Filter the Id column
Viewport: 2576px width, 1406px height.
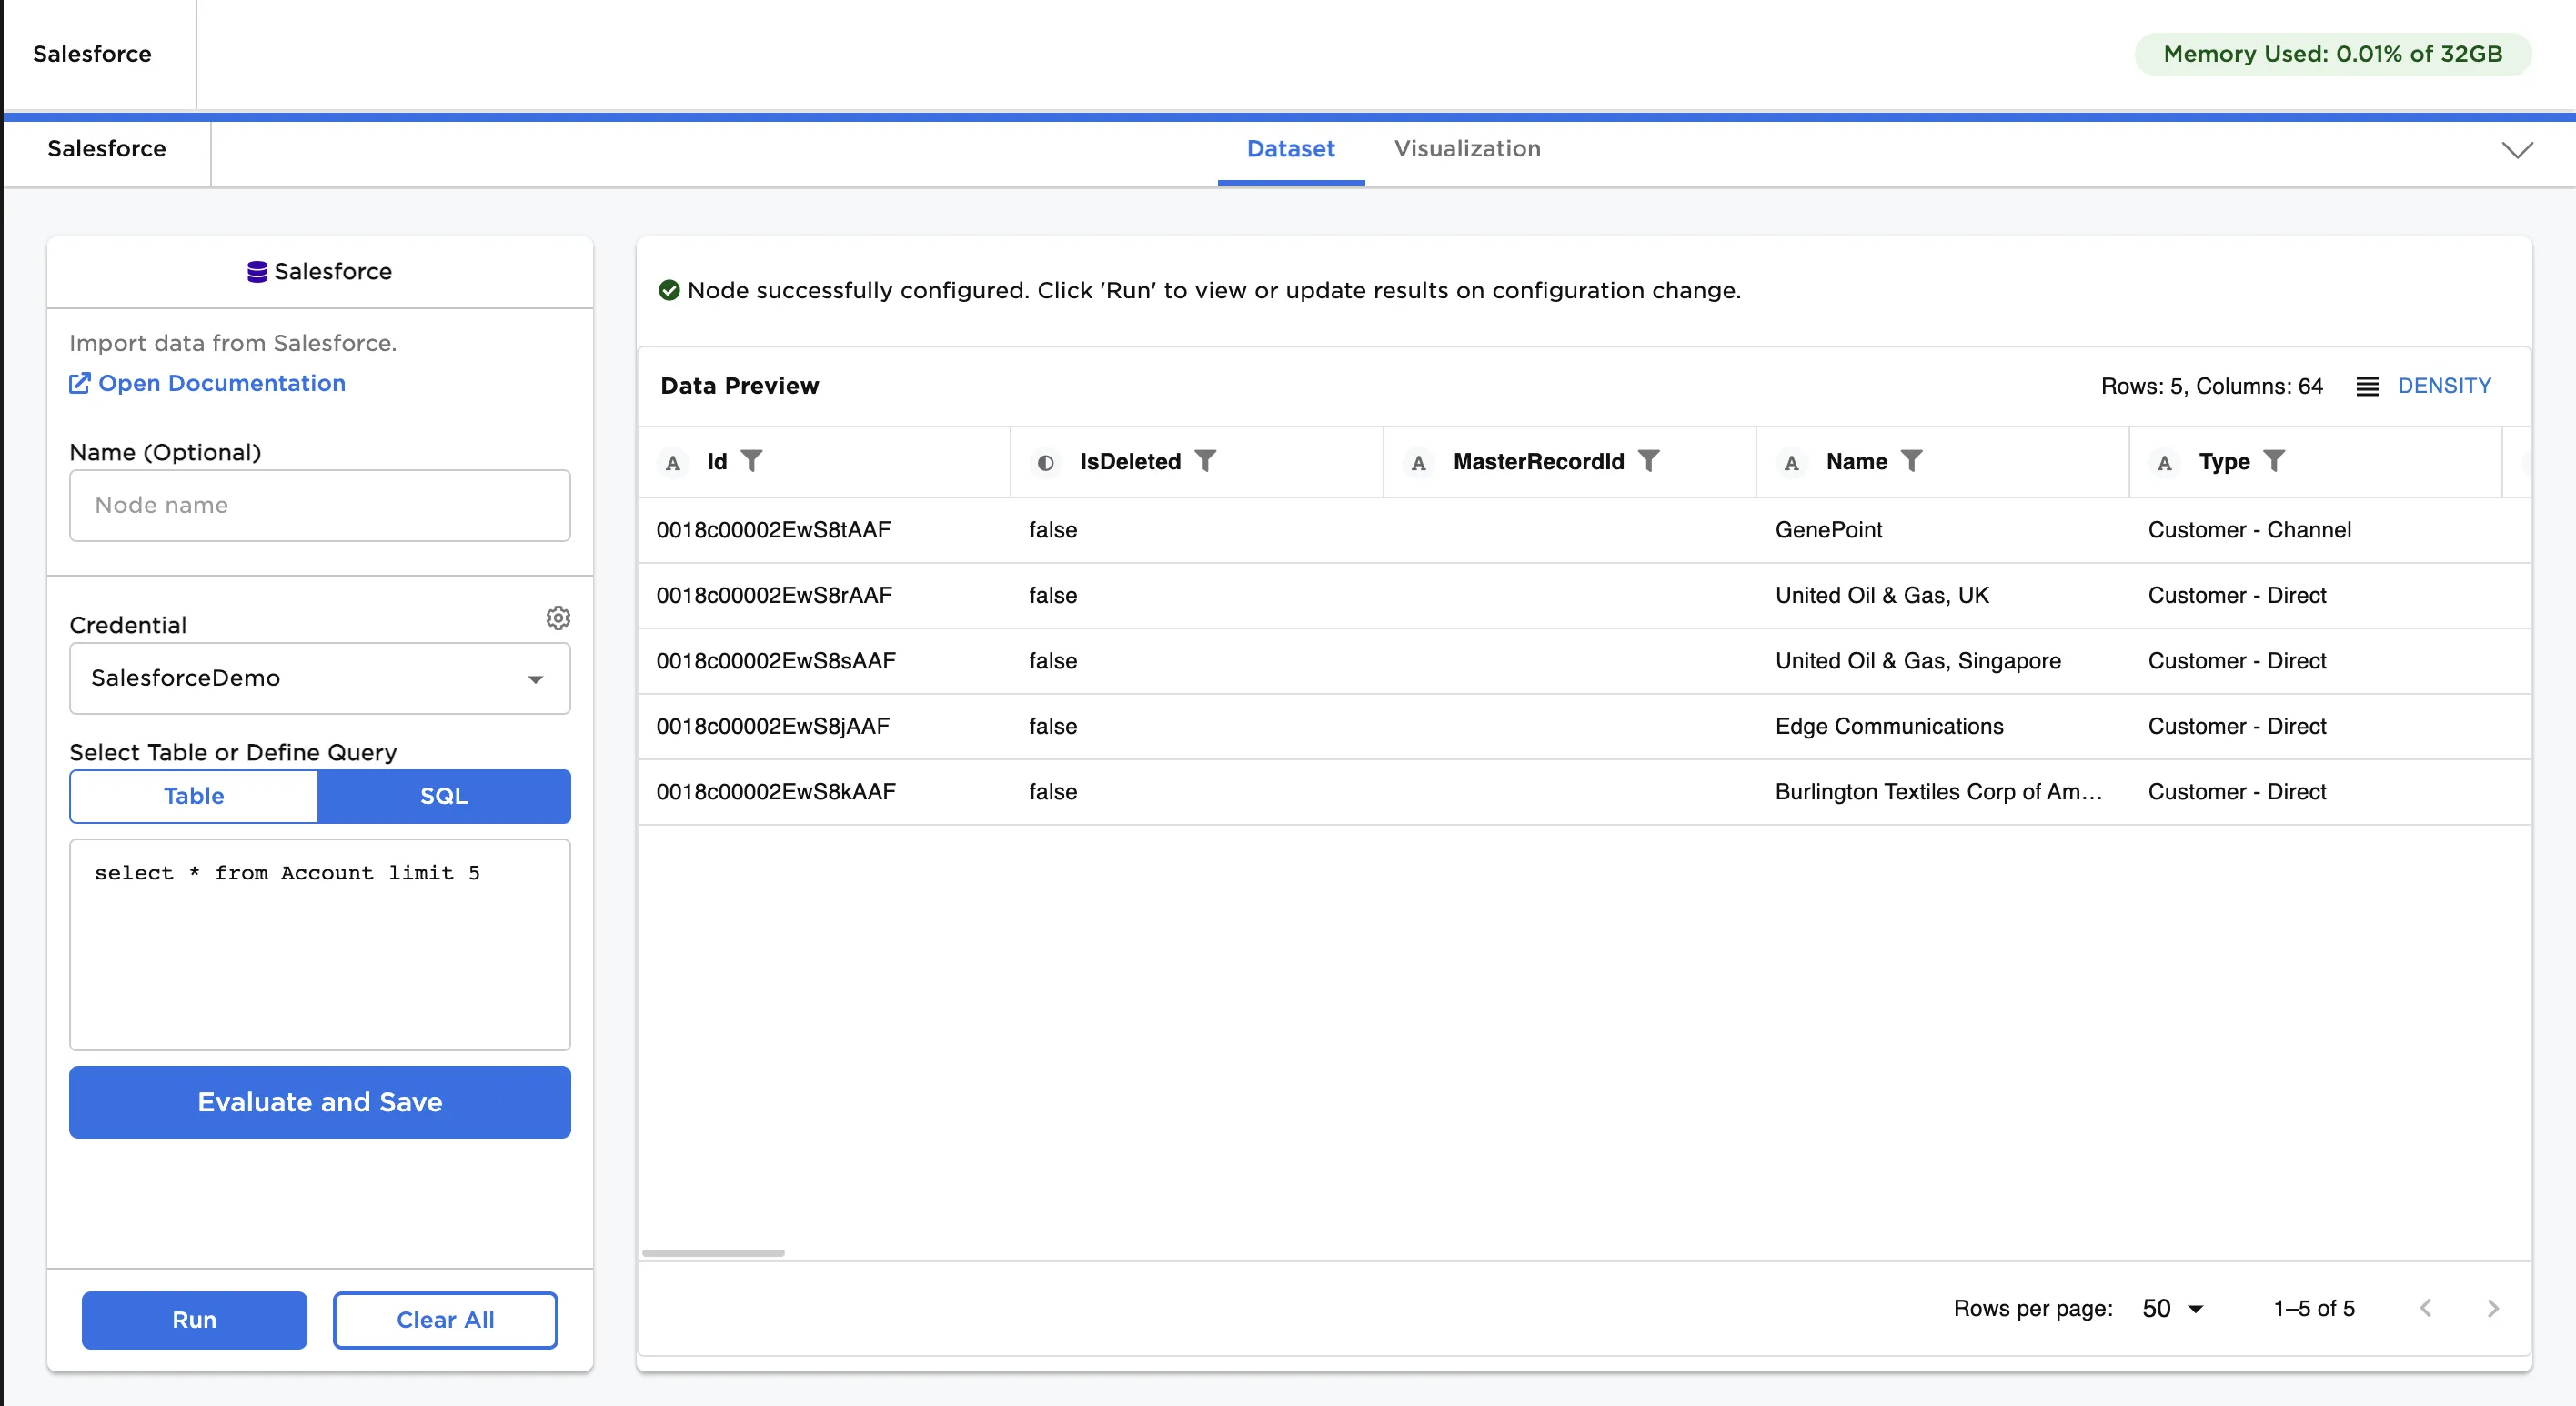[752, 461]
